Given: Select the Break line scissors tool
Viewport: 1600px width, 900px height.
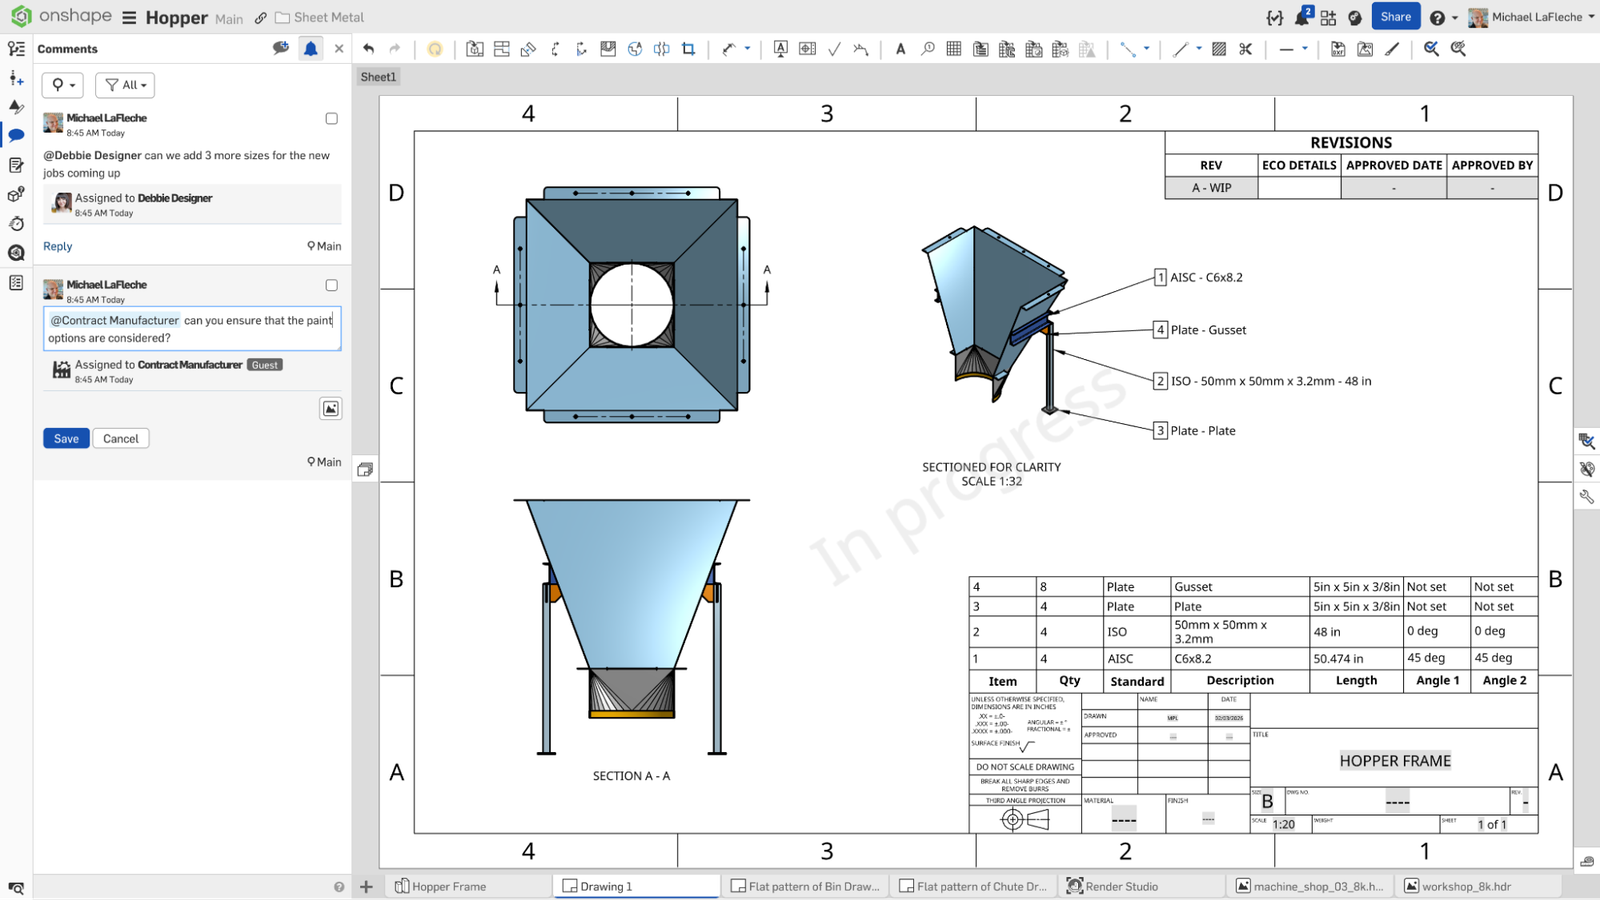Looking at the screenshot, I should click(x=1246, y=48).
